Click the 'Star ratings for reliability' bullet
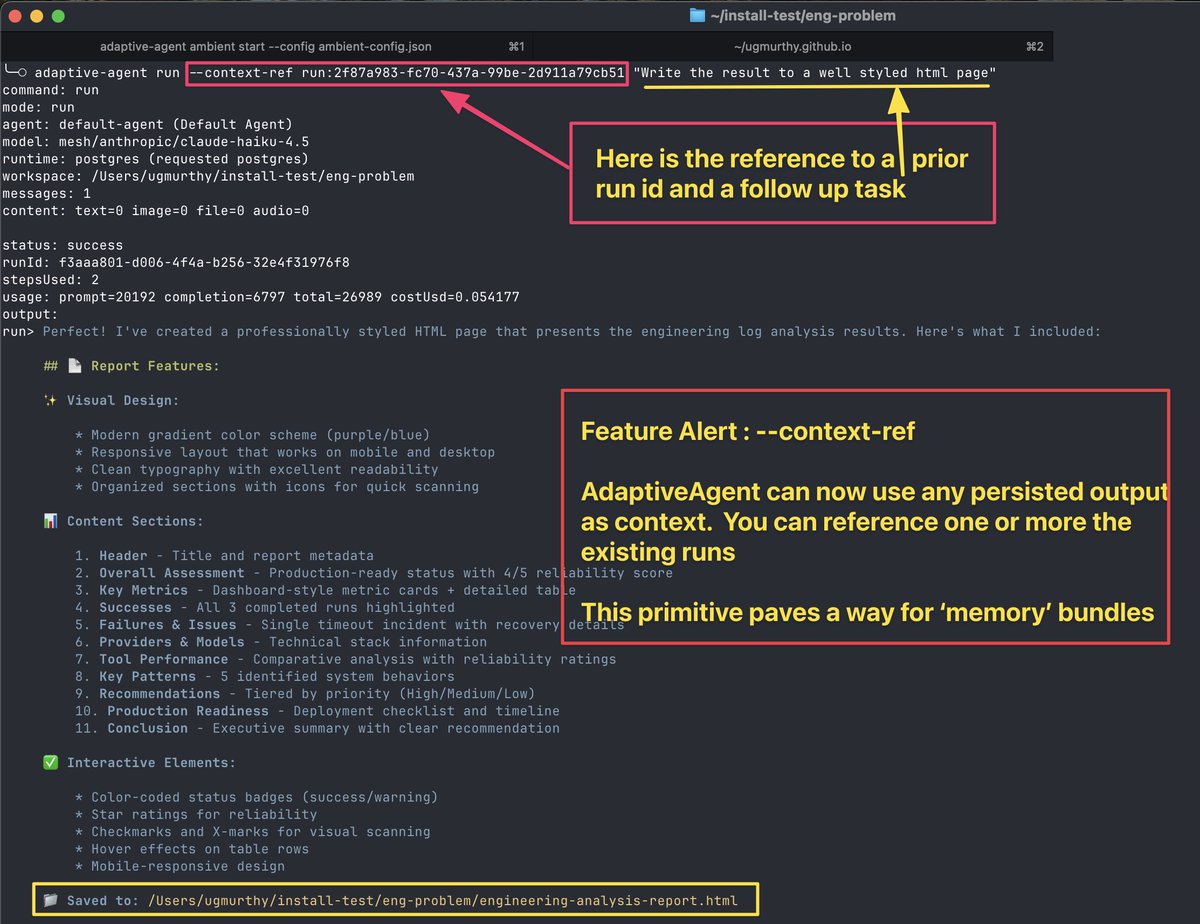1200x924 pixels. tap(196, 814)
